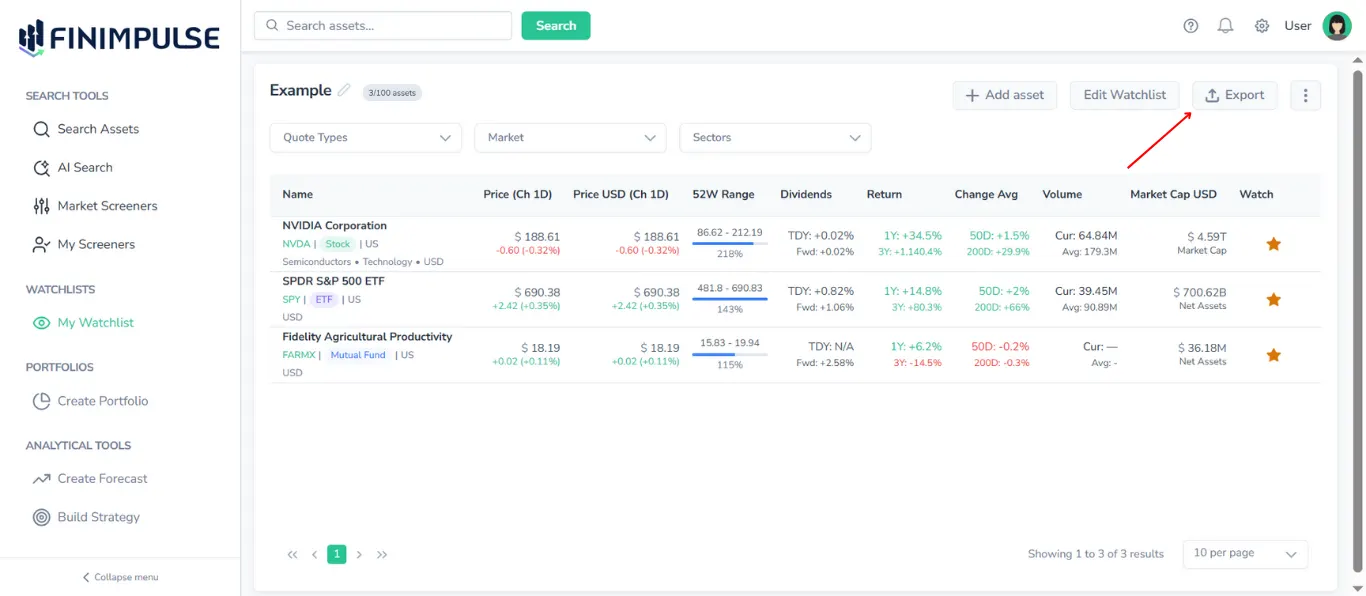Open notifications bell icon
Screen dimensions: 1366x596
point(1225,26)
